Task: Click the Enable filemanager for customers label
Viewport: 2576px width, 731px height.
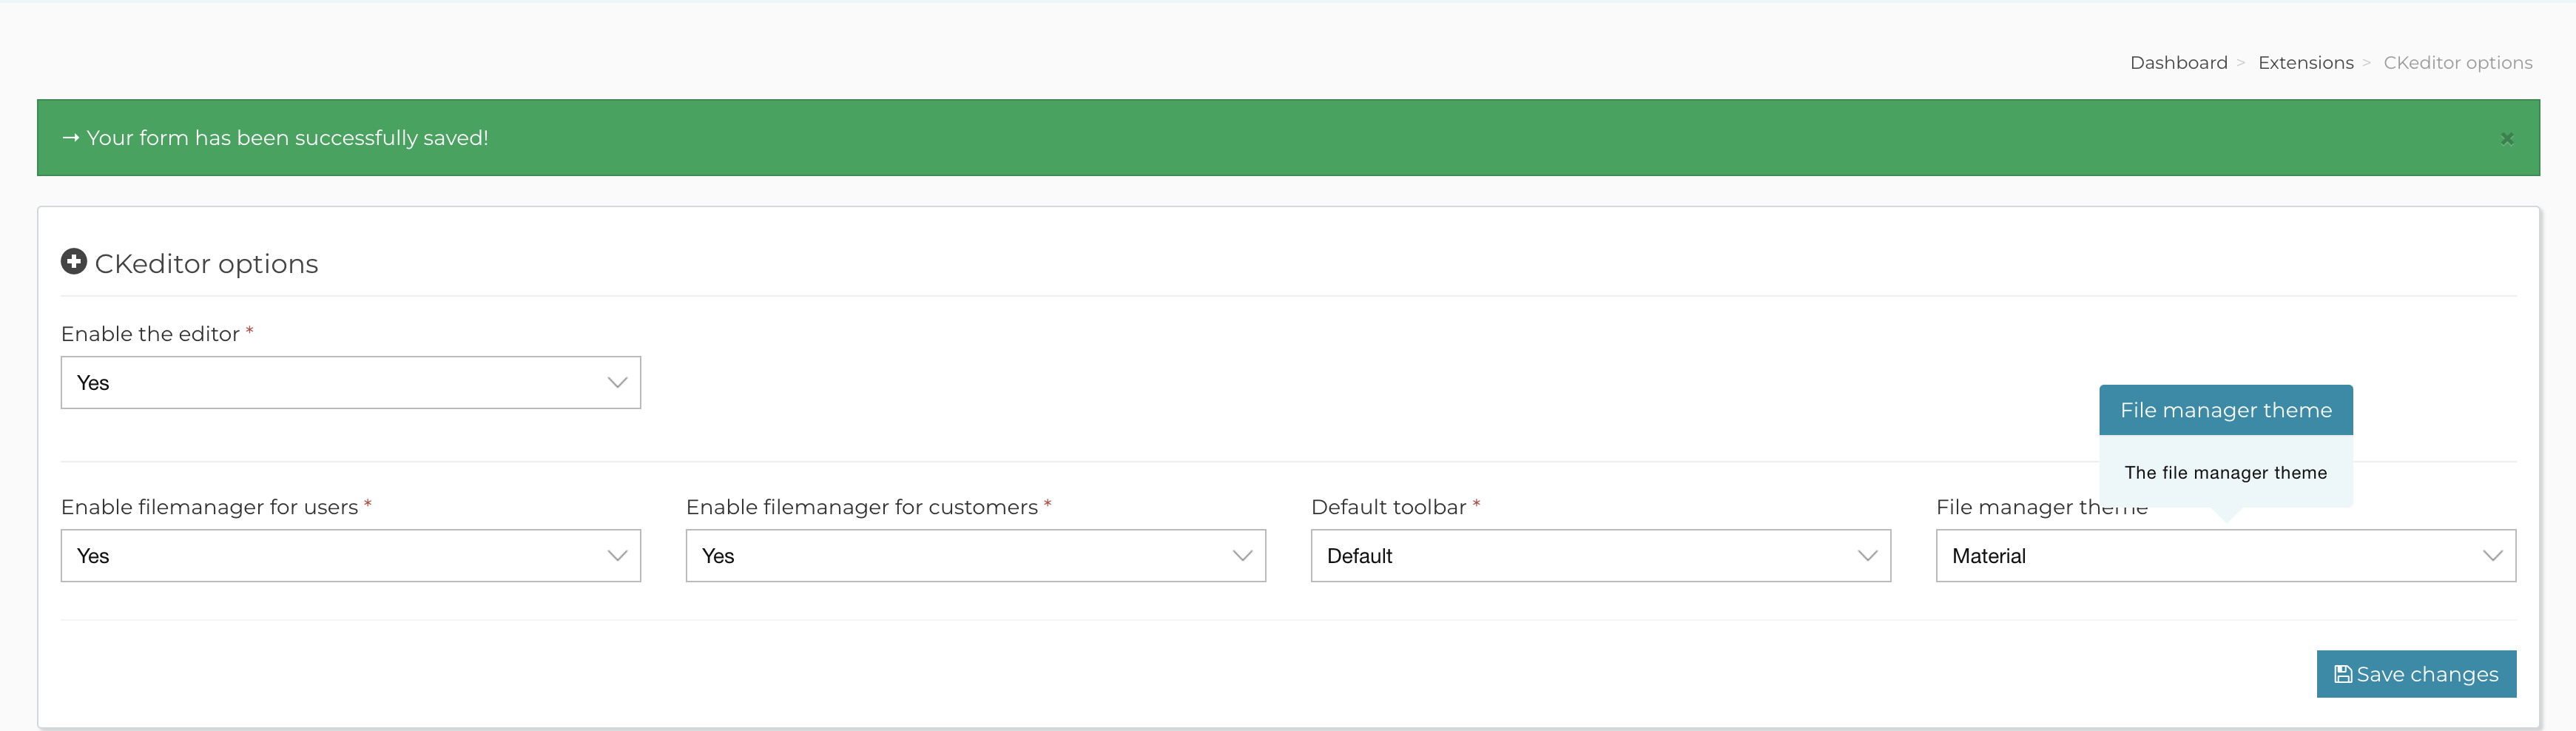Action: tap(861, 507)
